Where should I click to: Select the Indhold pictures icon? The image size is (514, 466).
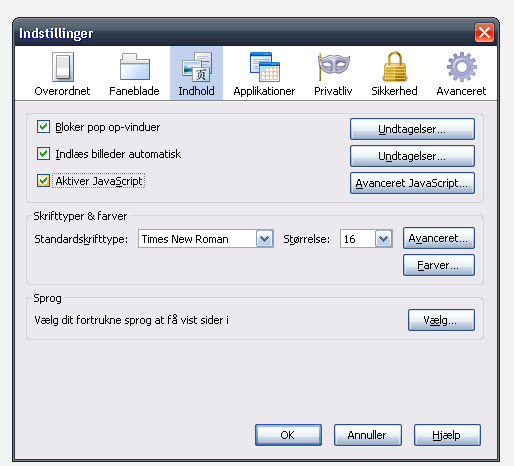coord(197,67)
